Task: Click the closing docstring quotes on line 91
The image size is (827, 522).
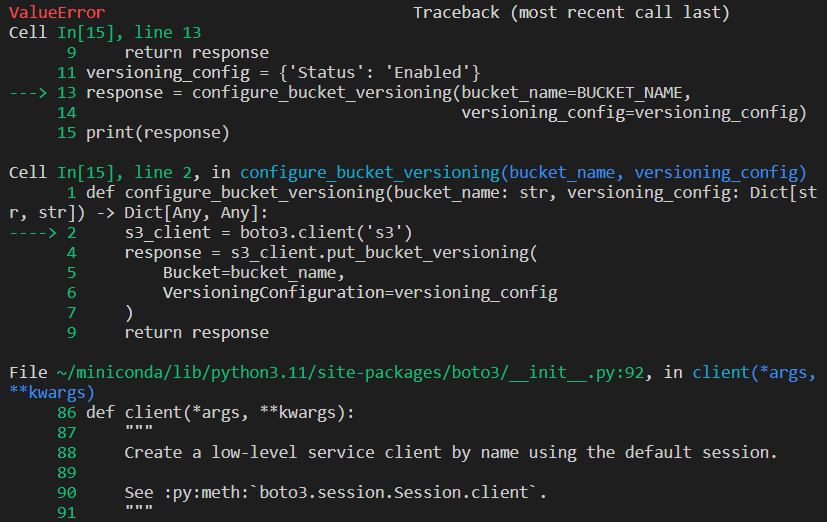Action: 139,509
